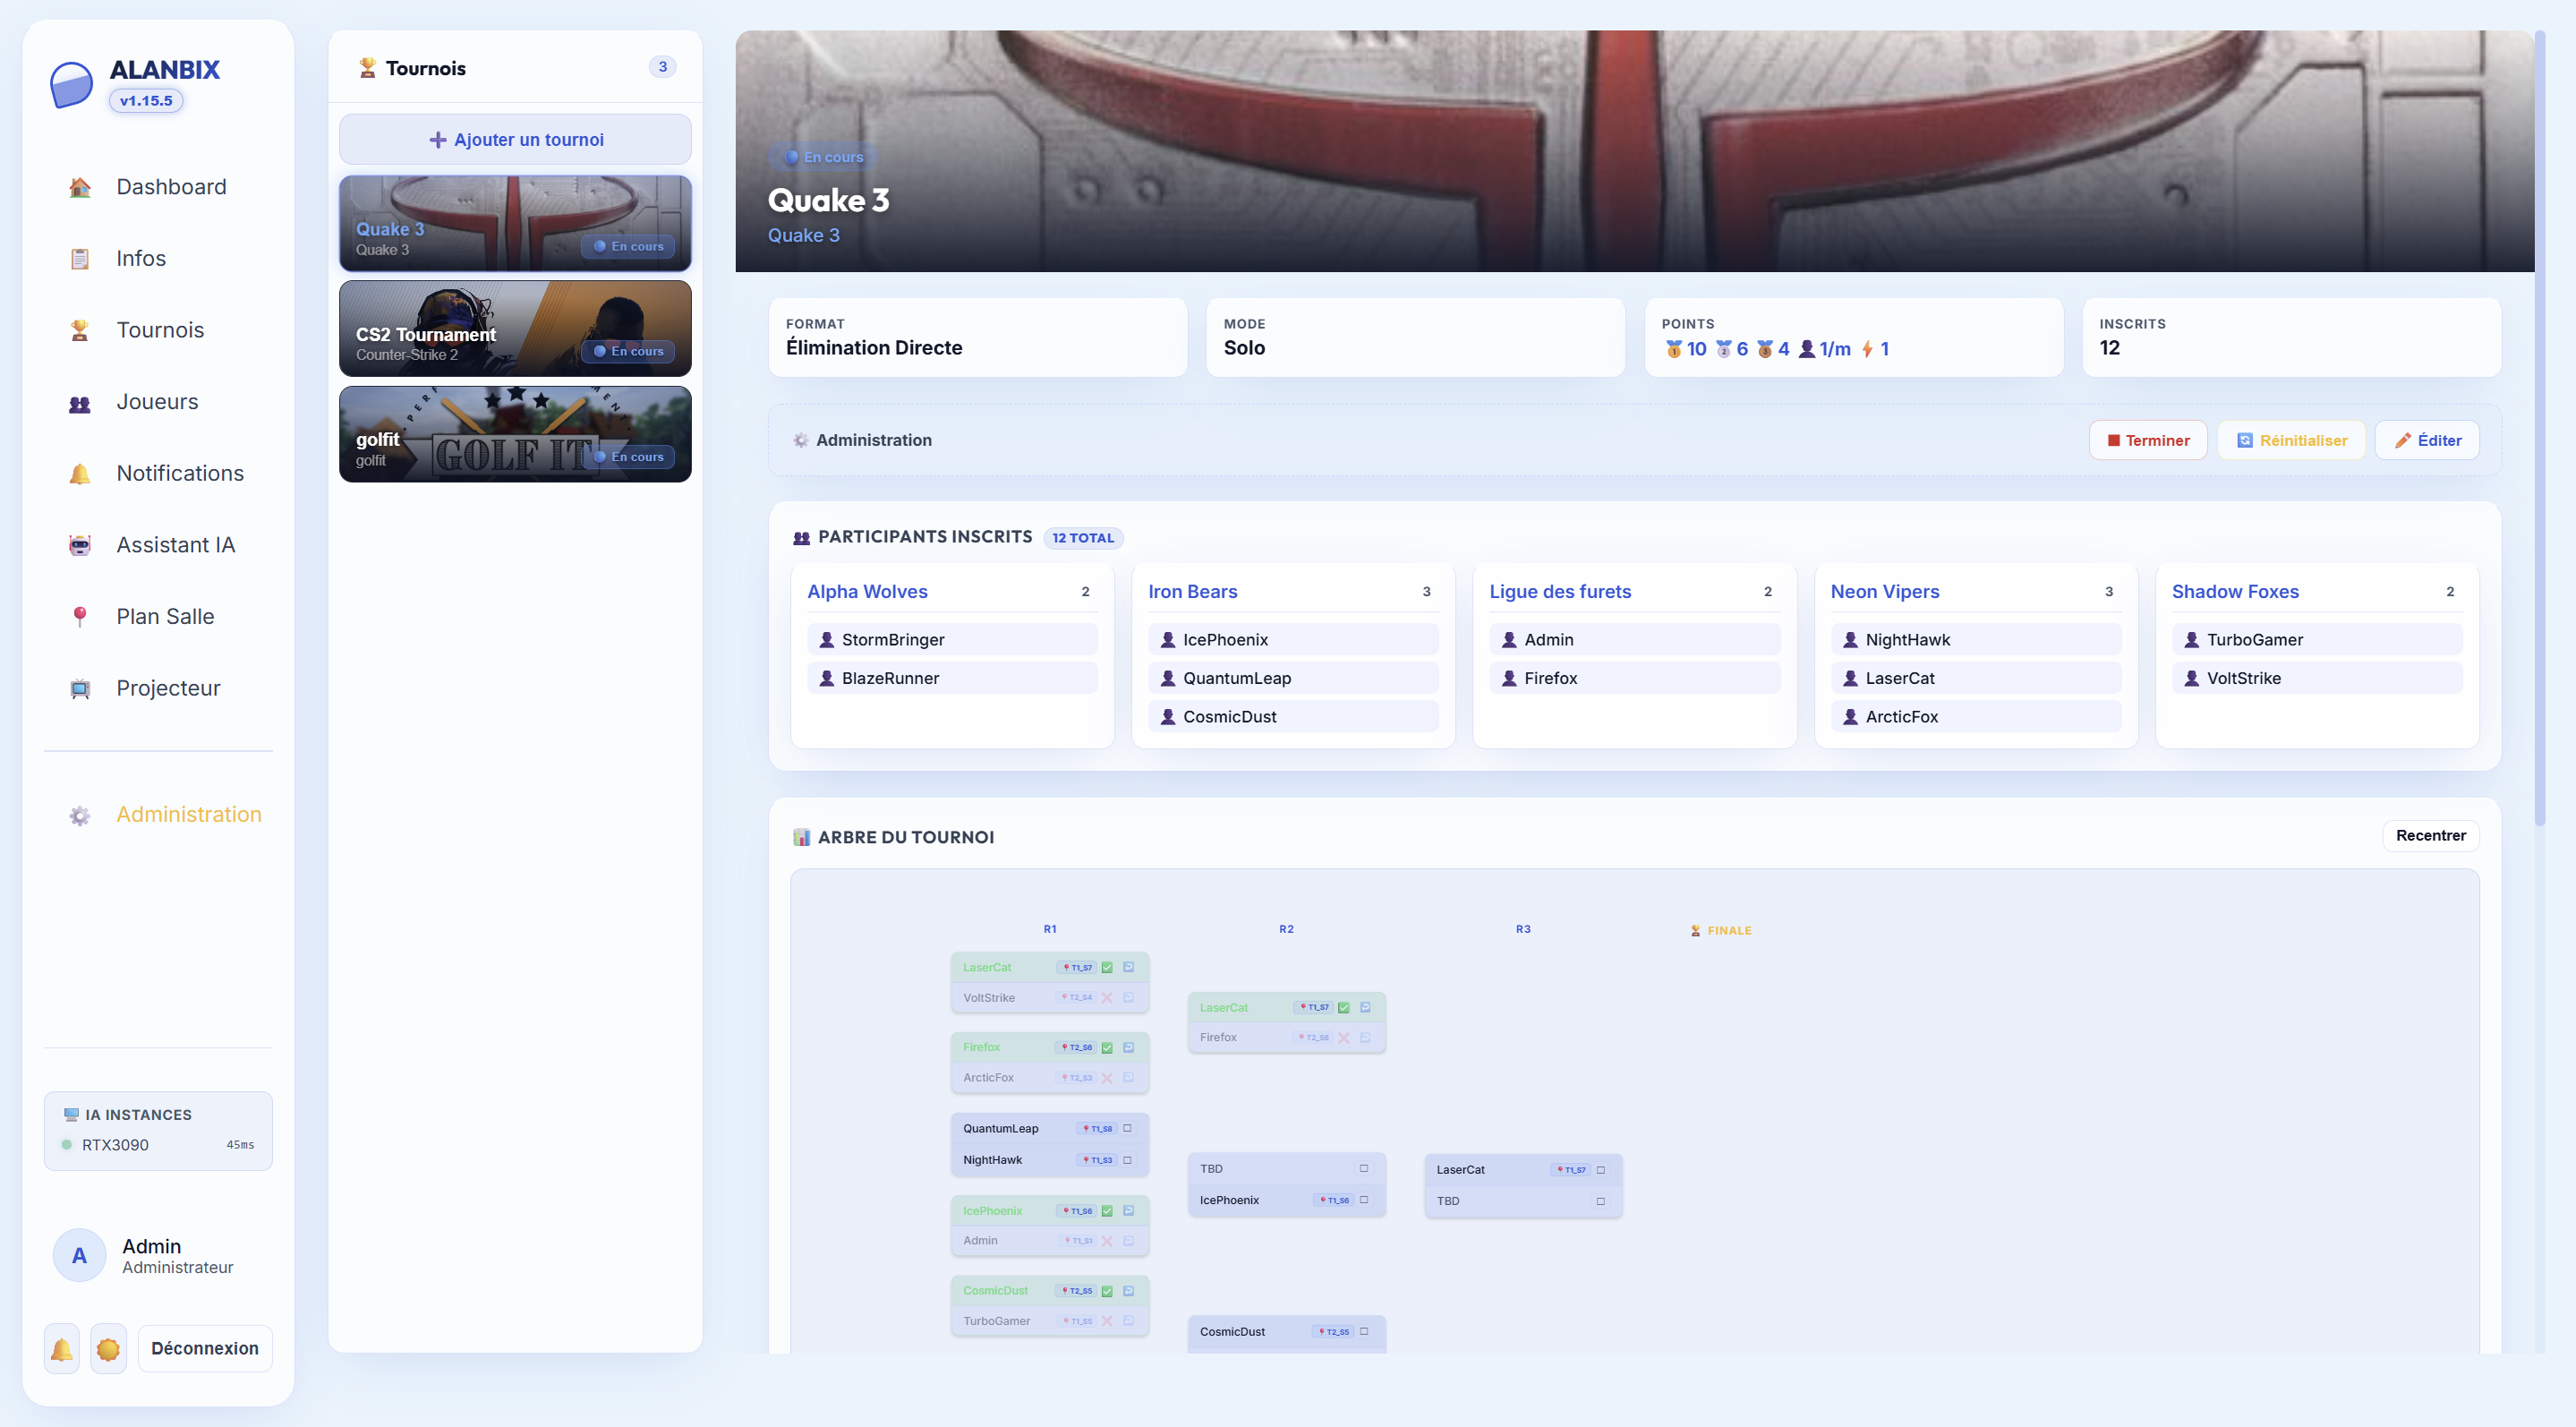Click participant TurboGamer under Shadow Foxes
Image resolution: width=2576 pixels, height=1427 pixels.
[2316, 640]
